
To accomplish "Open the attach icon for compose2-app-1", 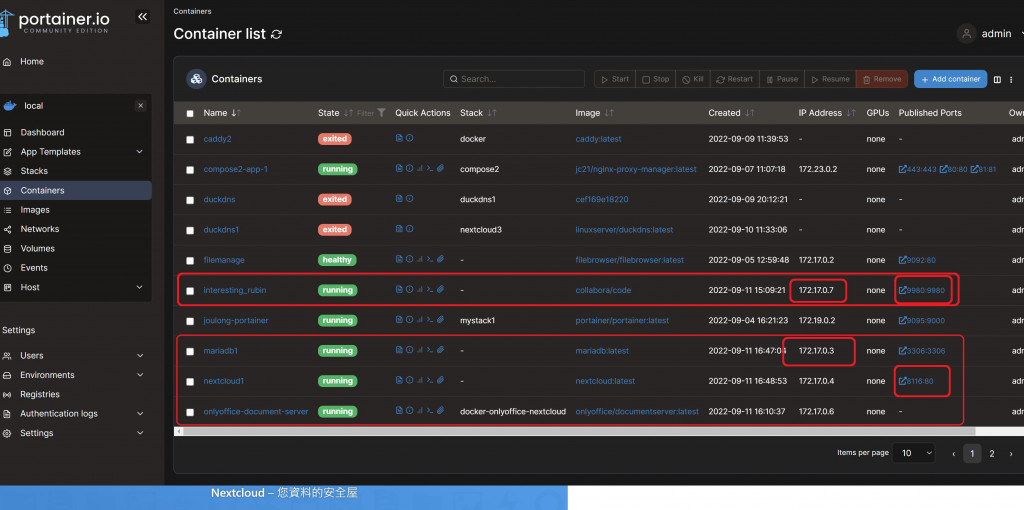I will pos(440,168).
